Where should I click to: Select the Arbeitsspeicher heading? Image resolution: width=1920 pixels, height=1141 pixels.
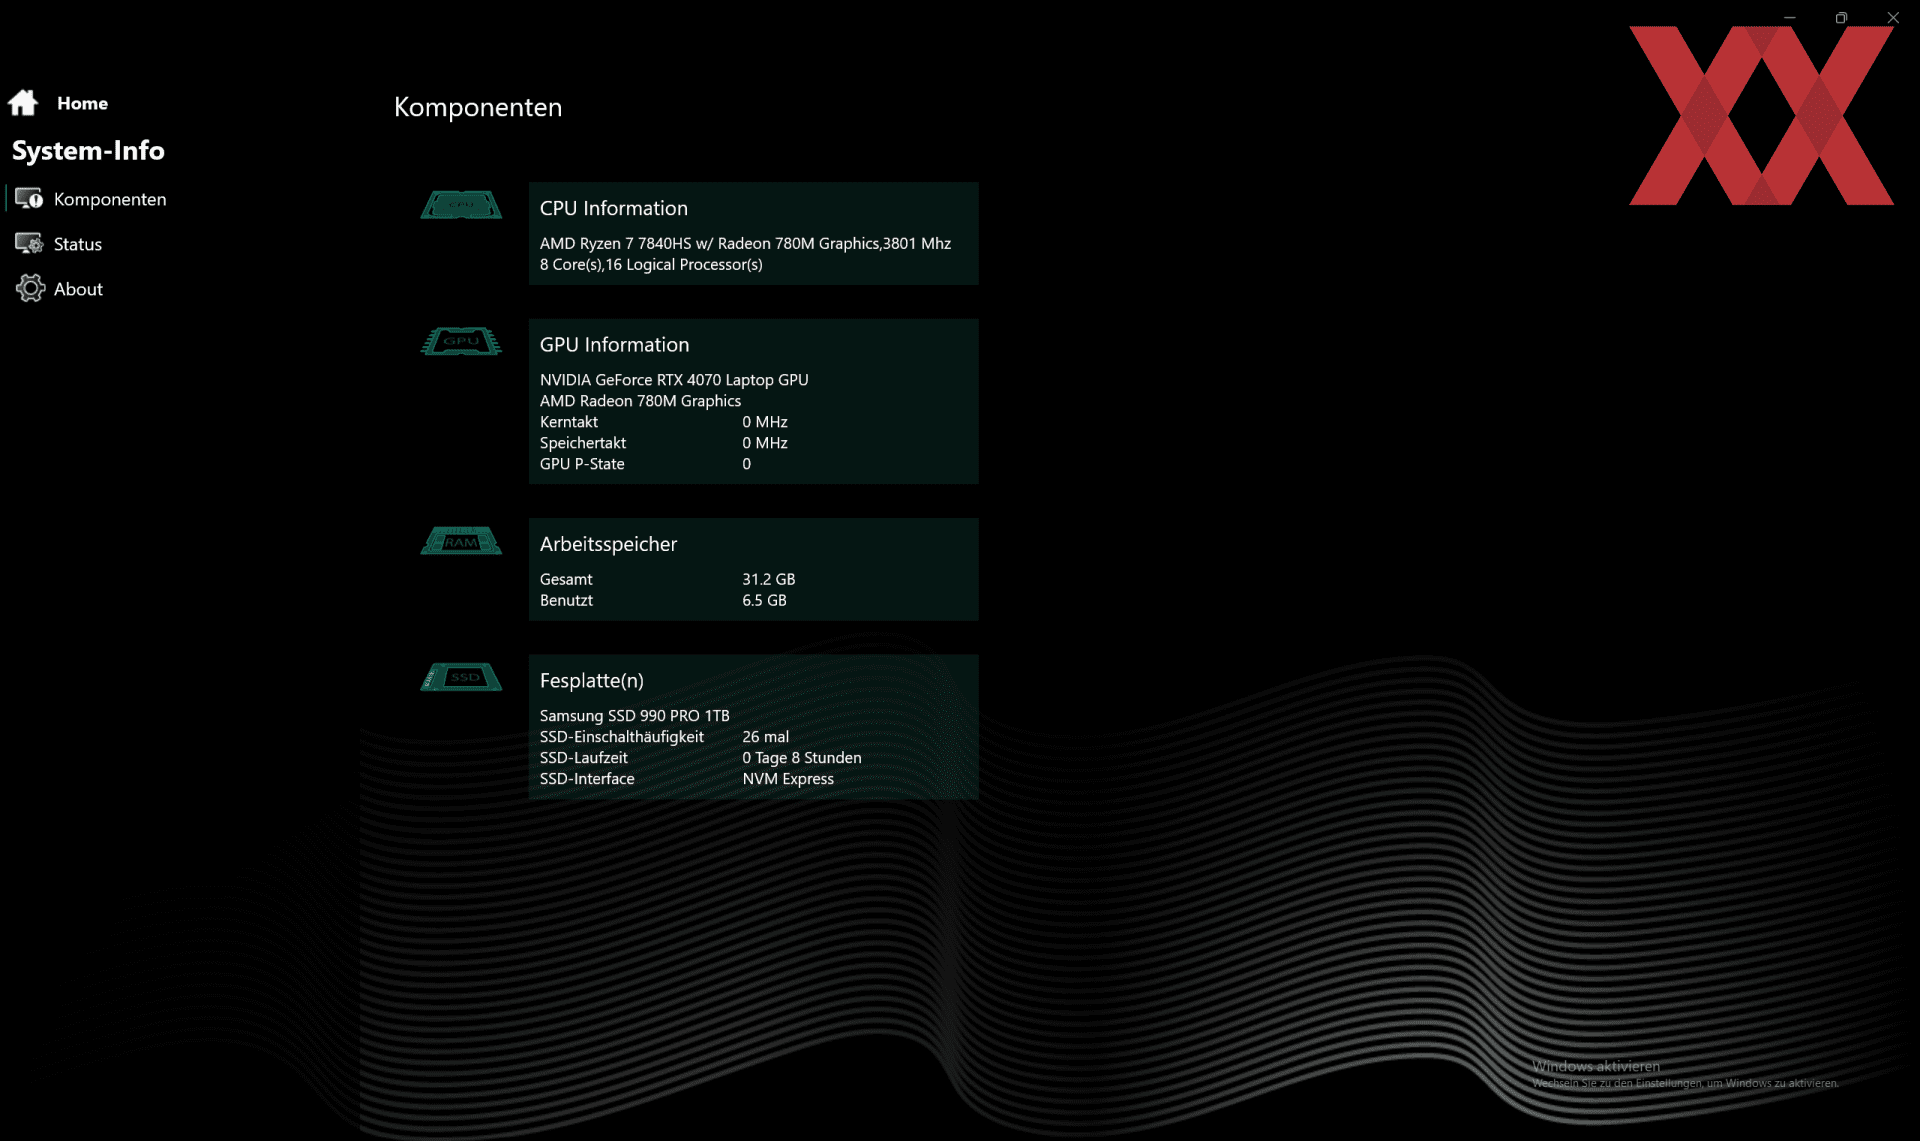pyautogui.click(x=608, y=544)
